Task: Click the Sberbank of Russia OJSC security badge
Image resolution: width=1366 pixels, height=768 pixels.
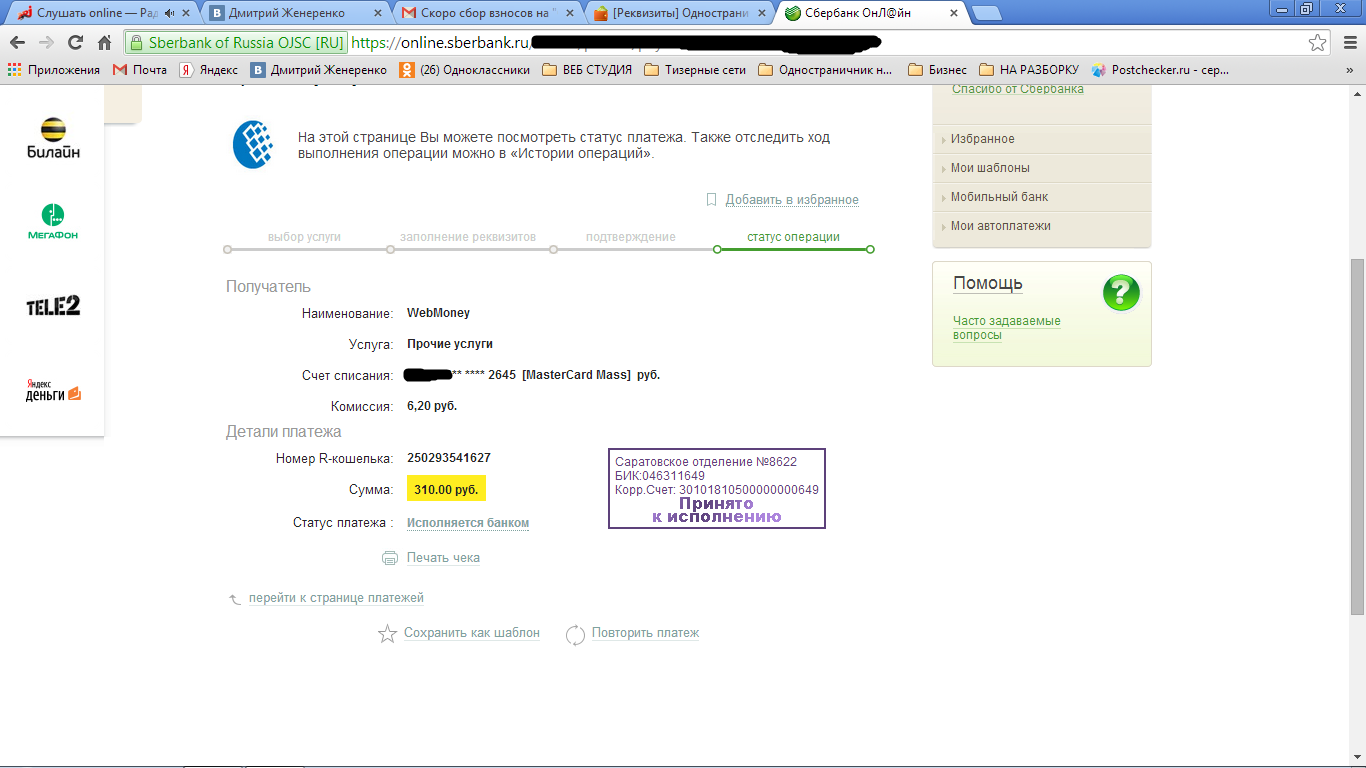Action: pos(236,43)
